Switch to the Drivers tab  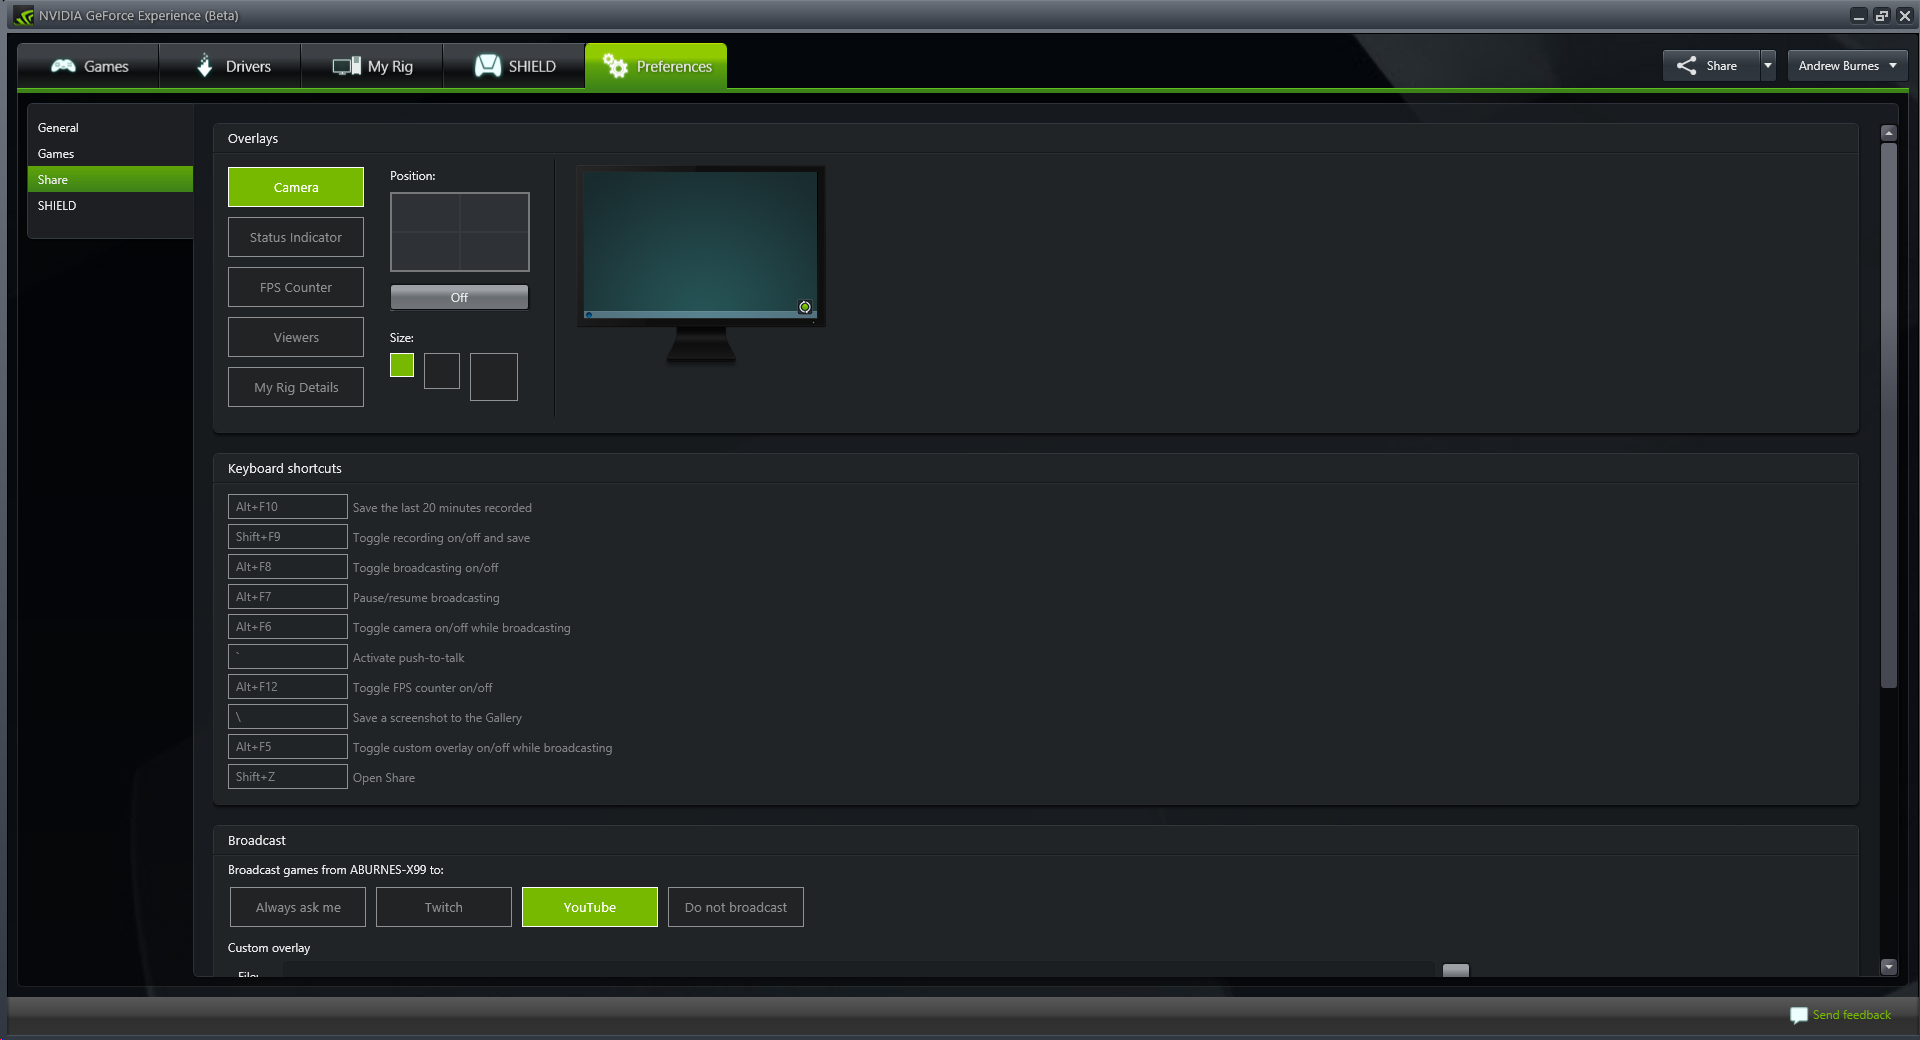[x=231, y=66]
